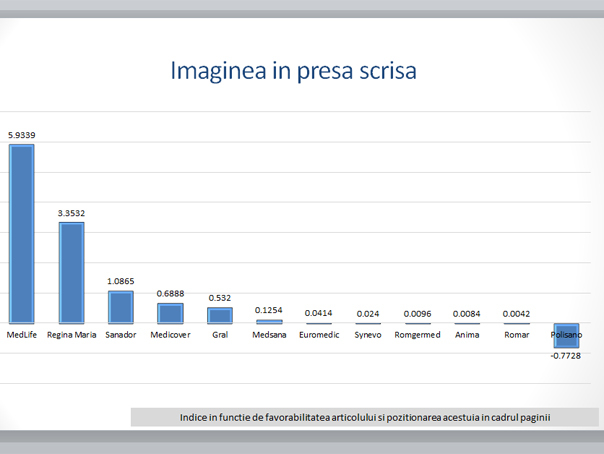This screenshot has height=454, width=604.
Task: Click the Euromedic axis label
Action: pos(319,335)
